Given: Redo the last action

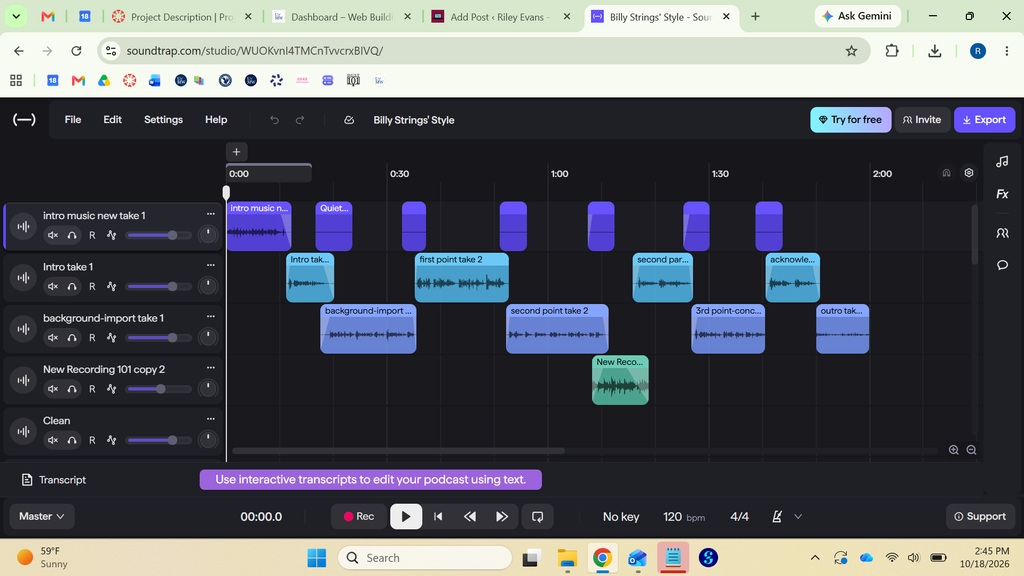Looking at the screenshot, I should pyautogui.click(x=300, y=120).
